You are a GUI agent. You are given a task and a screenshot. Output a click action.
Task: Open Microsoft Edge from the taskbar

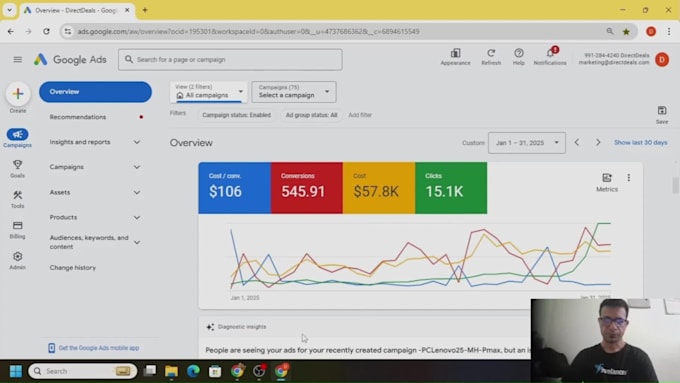point(193,371)
